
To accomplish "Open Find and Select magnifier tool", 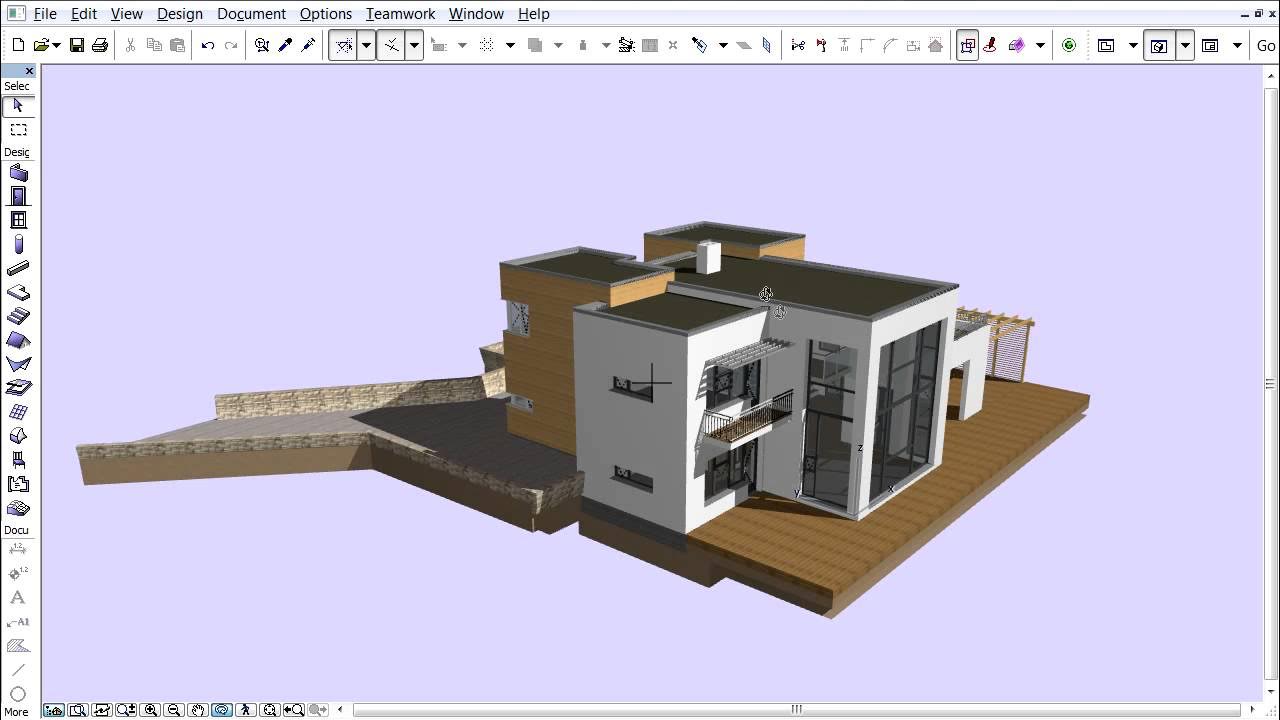I will tap(262, 45).
